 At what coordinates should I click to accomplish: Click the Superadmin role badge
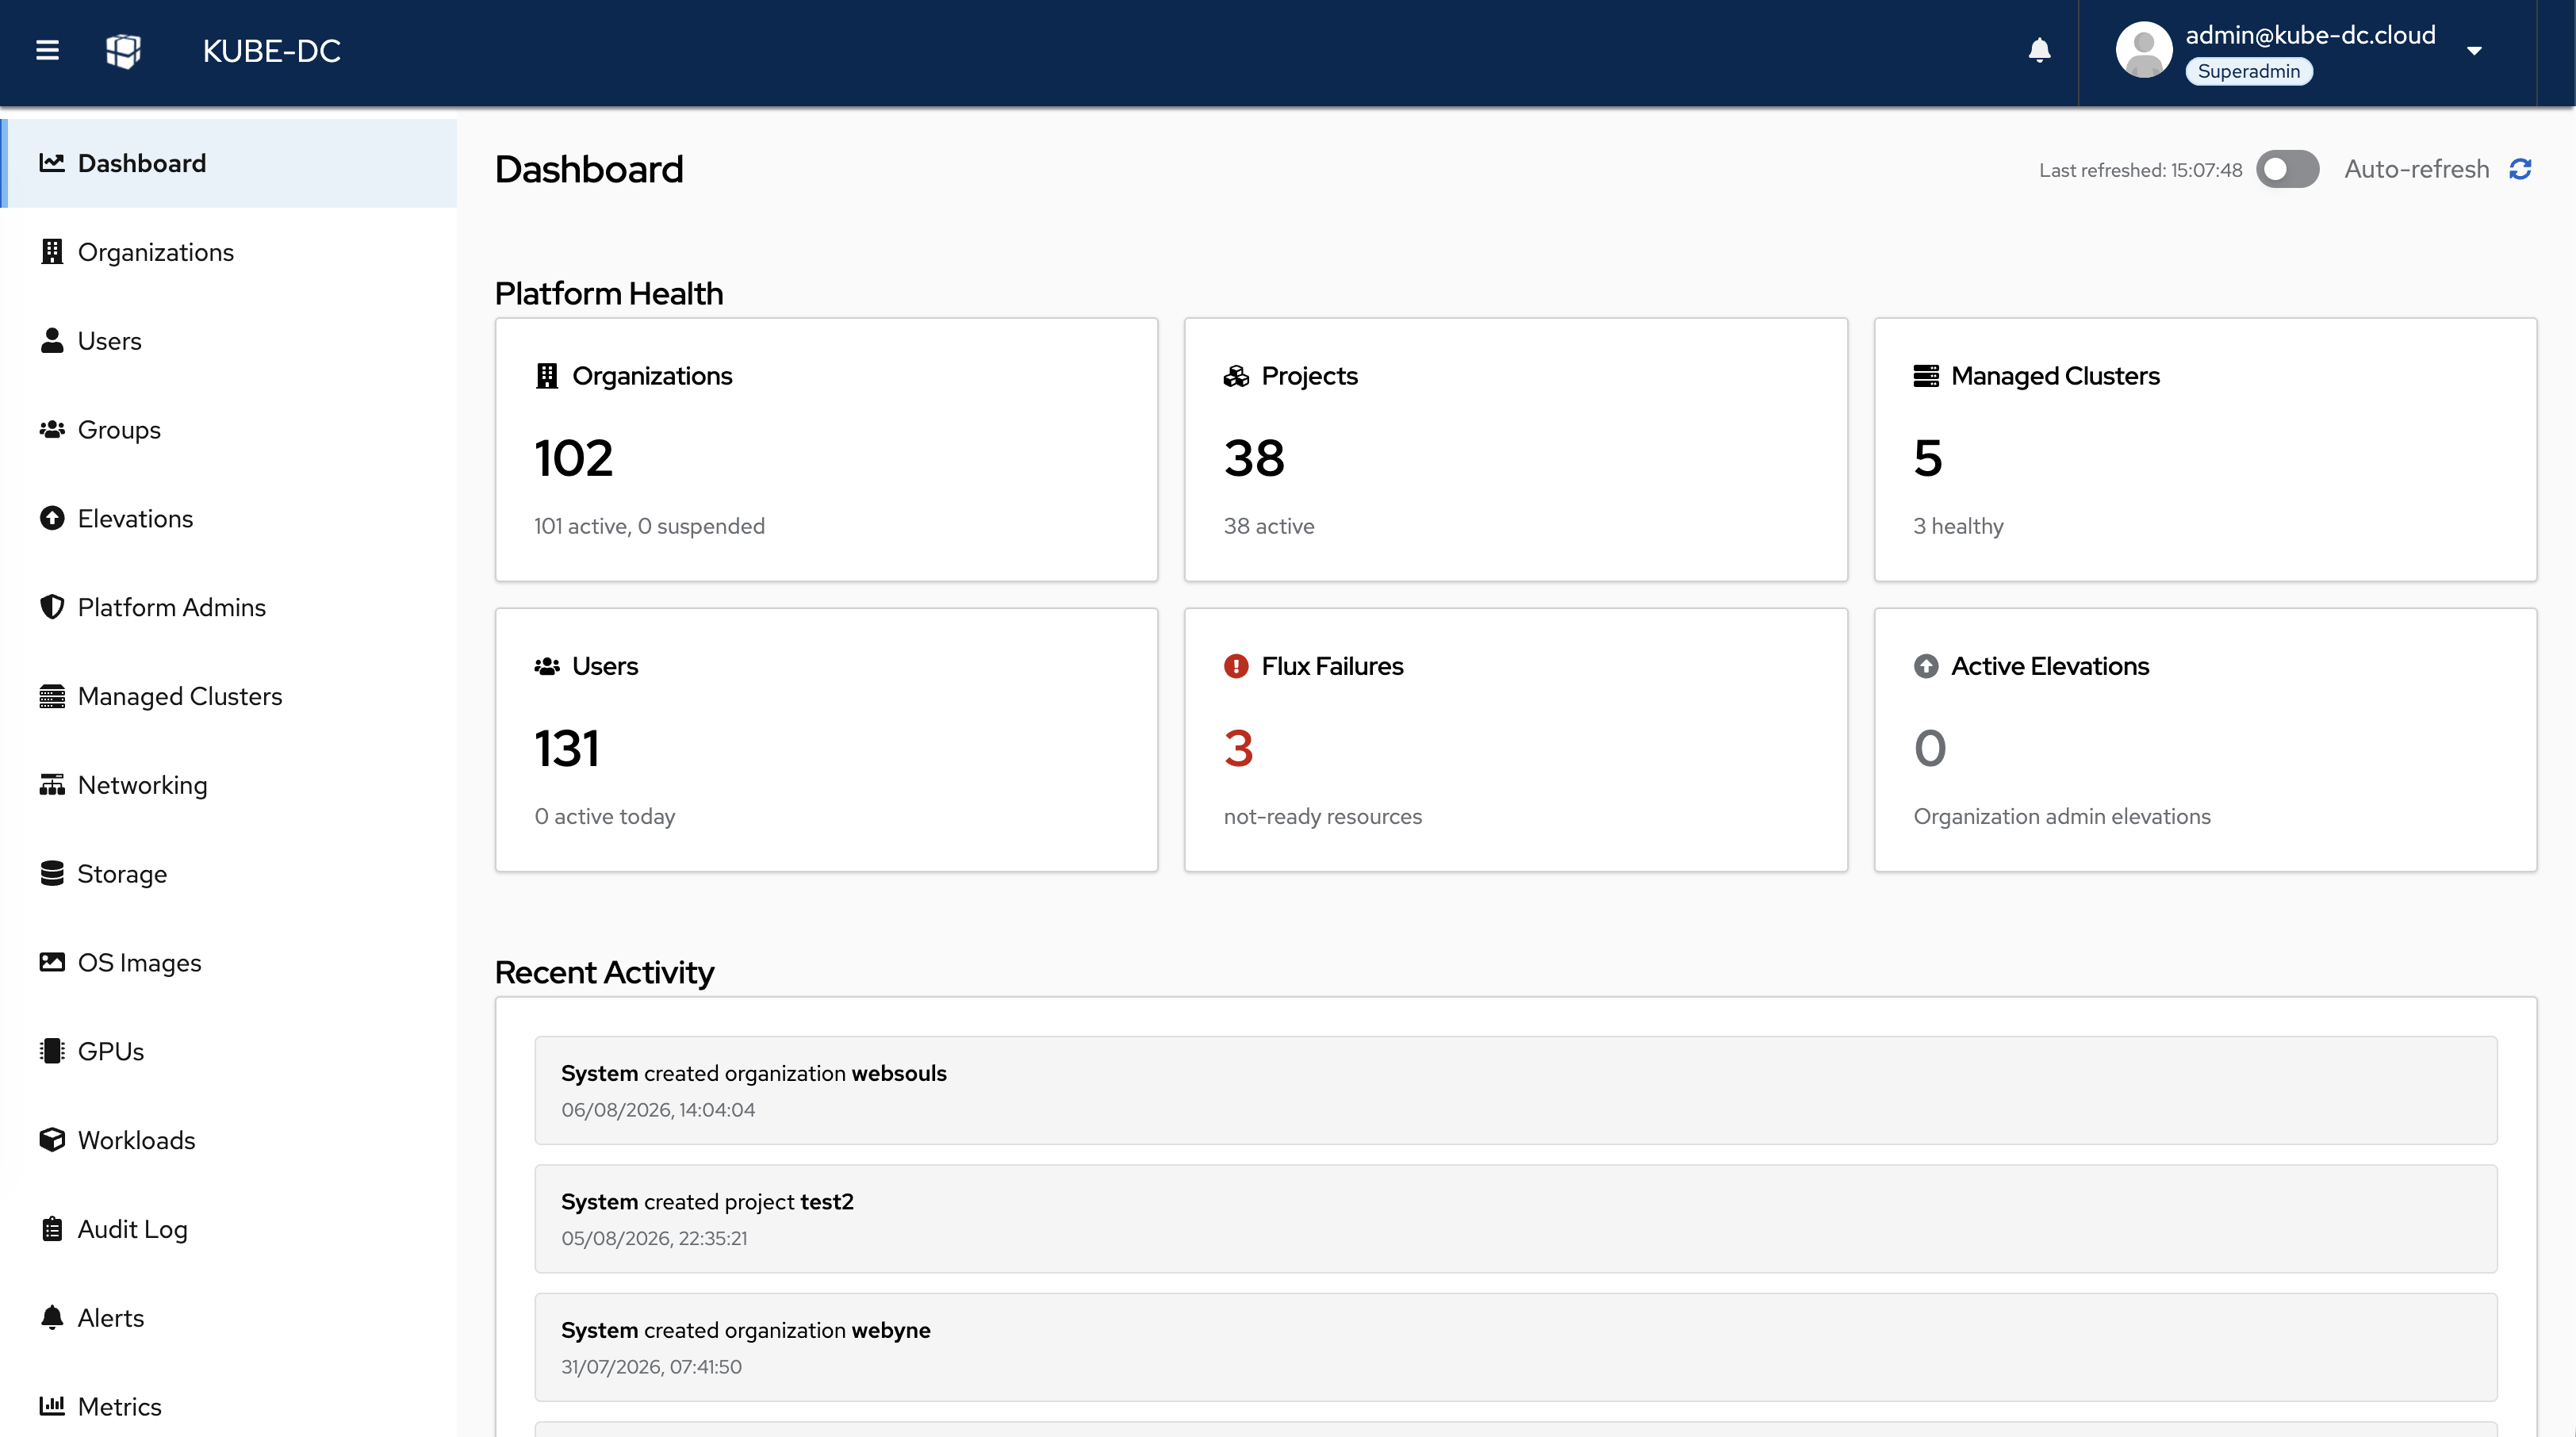(x=2248, y=71)
